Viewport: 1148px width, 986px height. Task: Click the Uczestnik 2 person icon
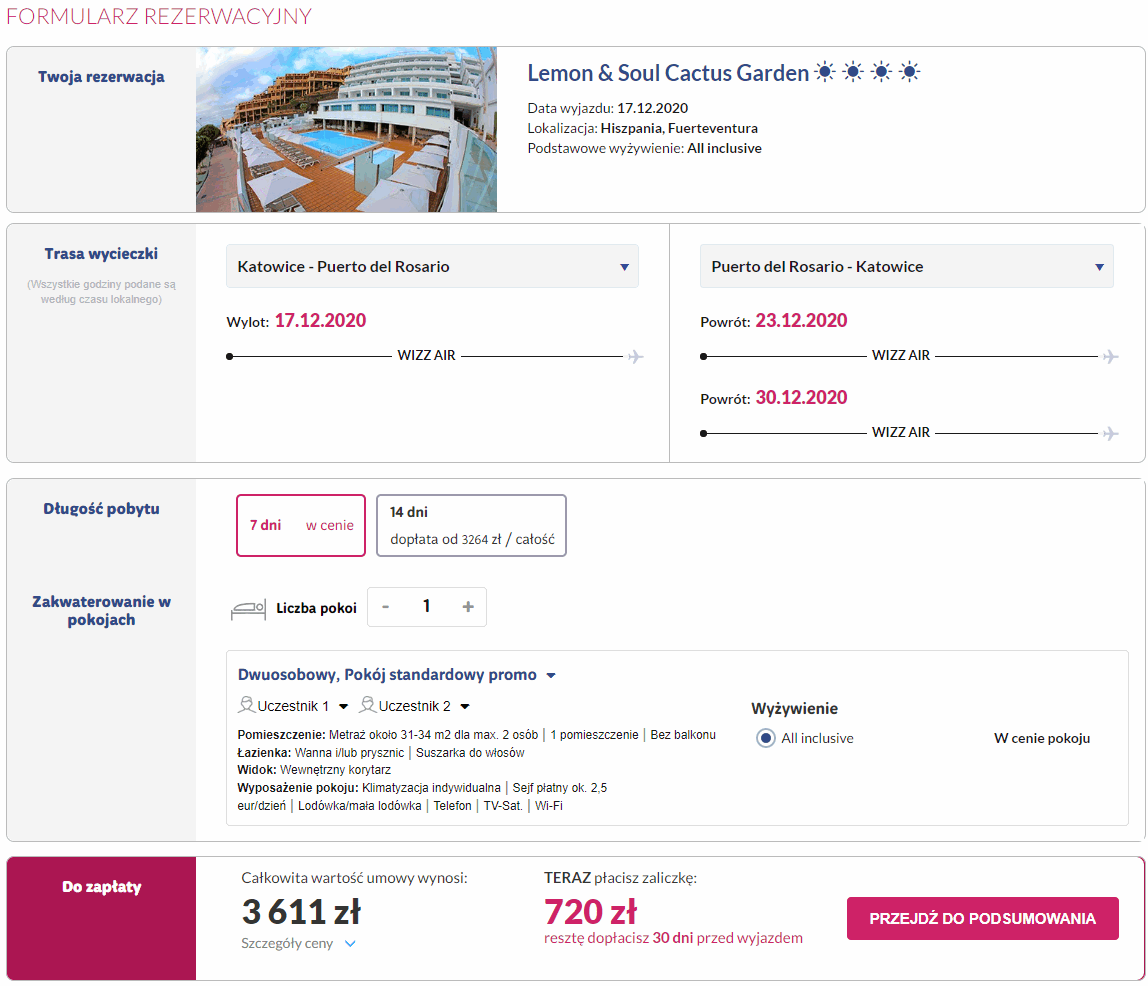(368, 705)
